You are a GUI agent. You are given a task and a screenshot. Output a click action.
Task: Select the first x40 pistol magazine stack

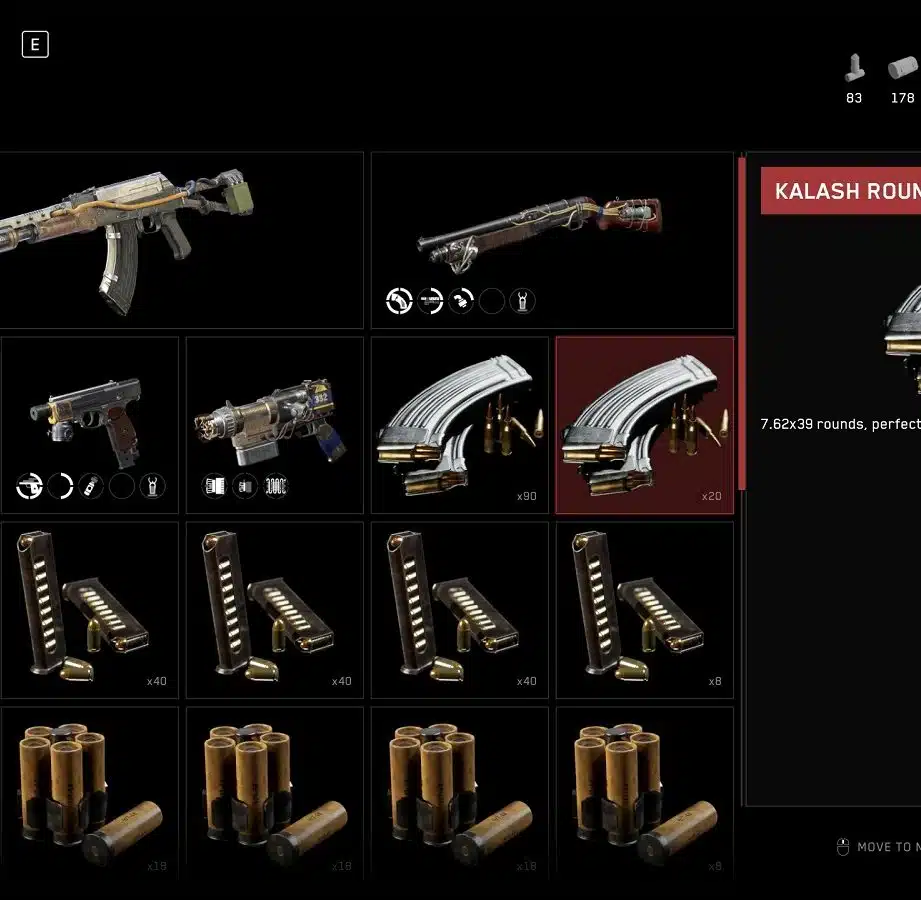89,610
